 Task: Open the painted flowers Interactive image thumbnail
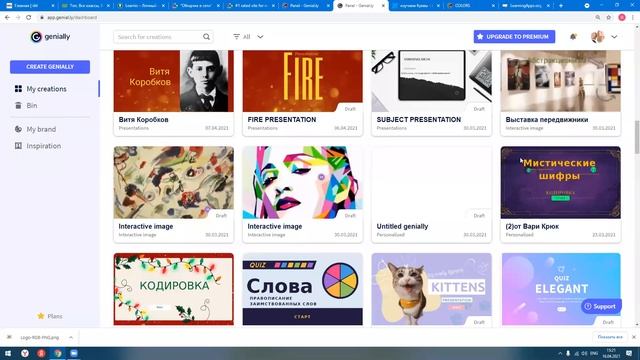[x=173, y=182]
